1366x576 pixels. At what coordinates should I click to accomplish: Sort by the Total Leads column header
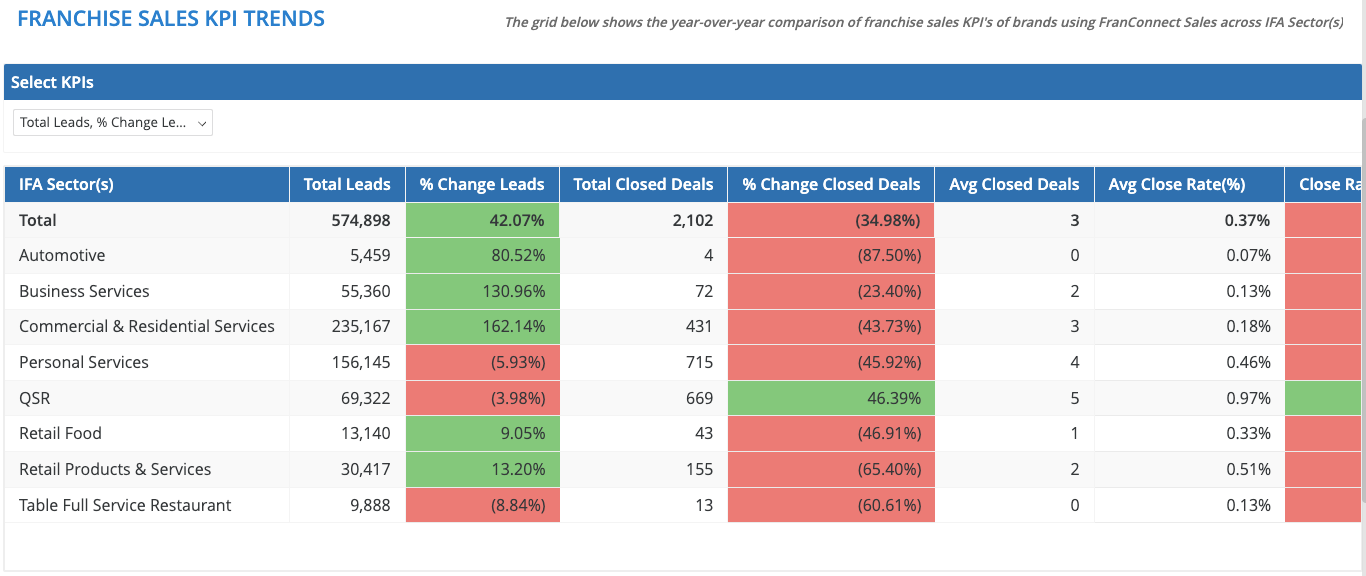(347, 184)
